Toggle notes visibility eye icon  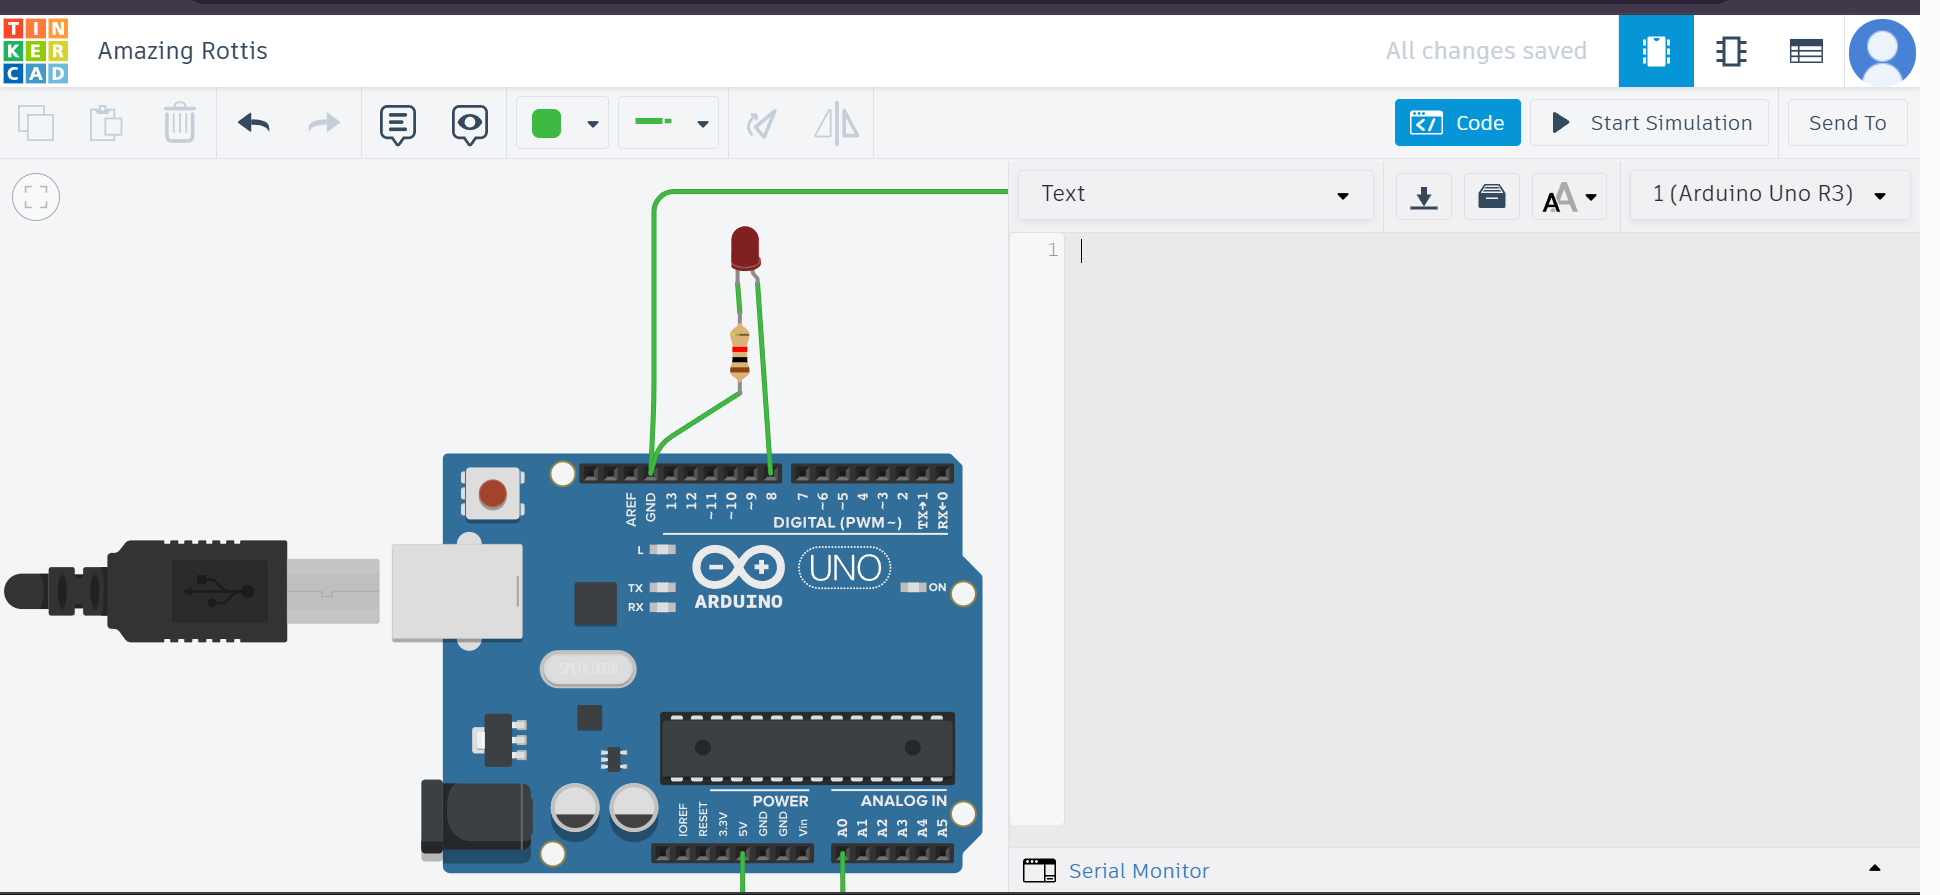[x=470, y=124]
